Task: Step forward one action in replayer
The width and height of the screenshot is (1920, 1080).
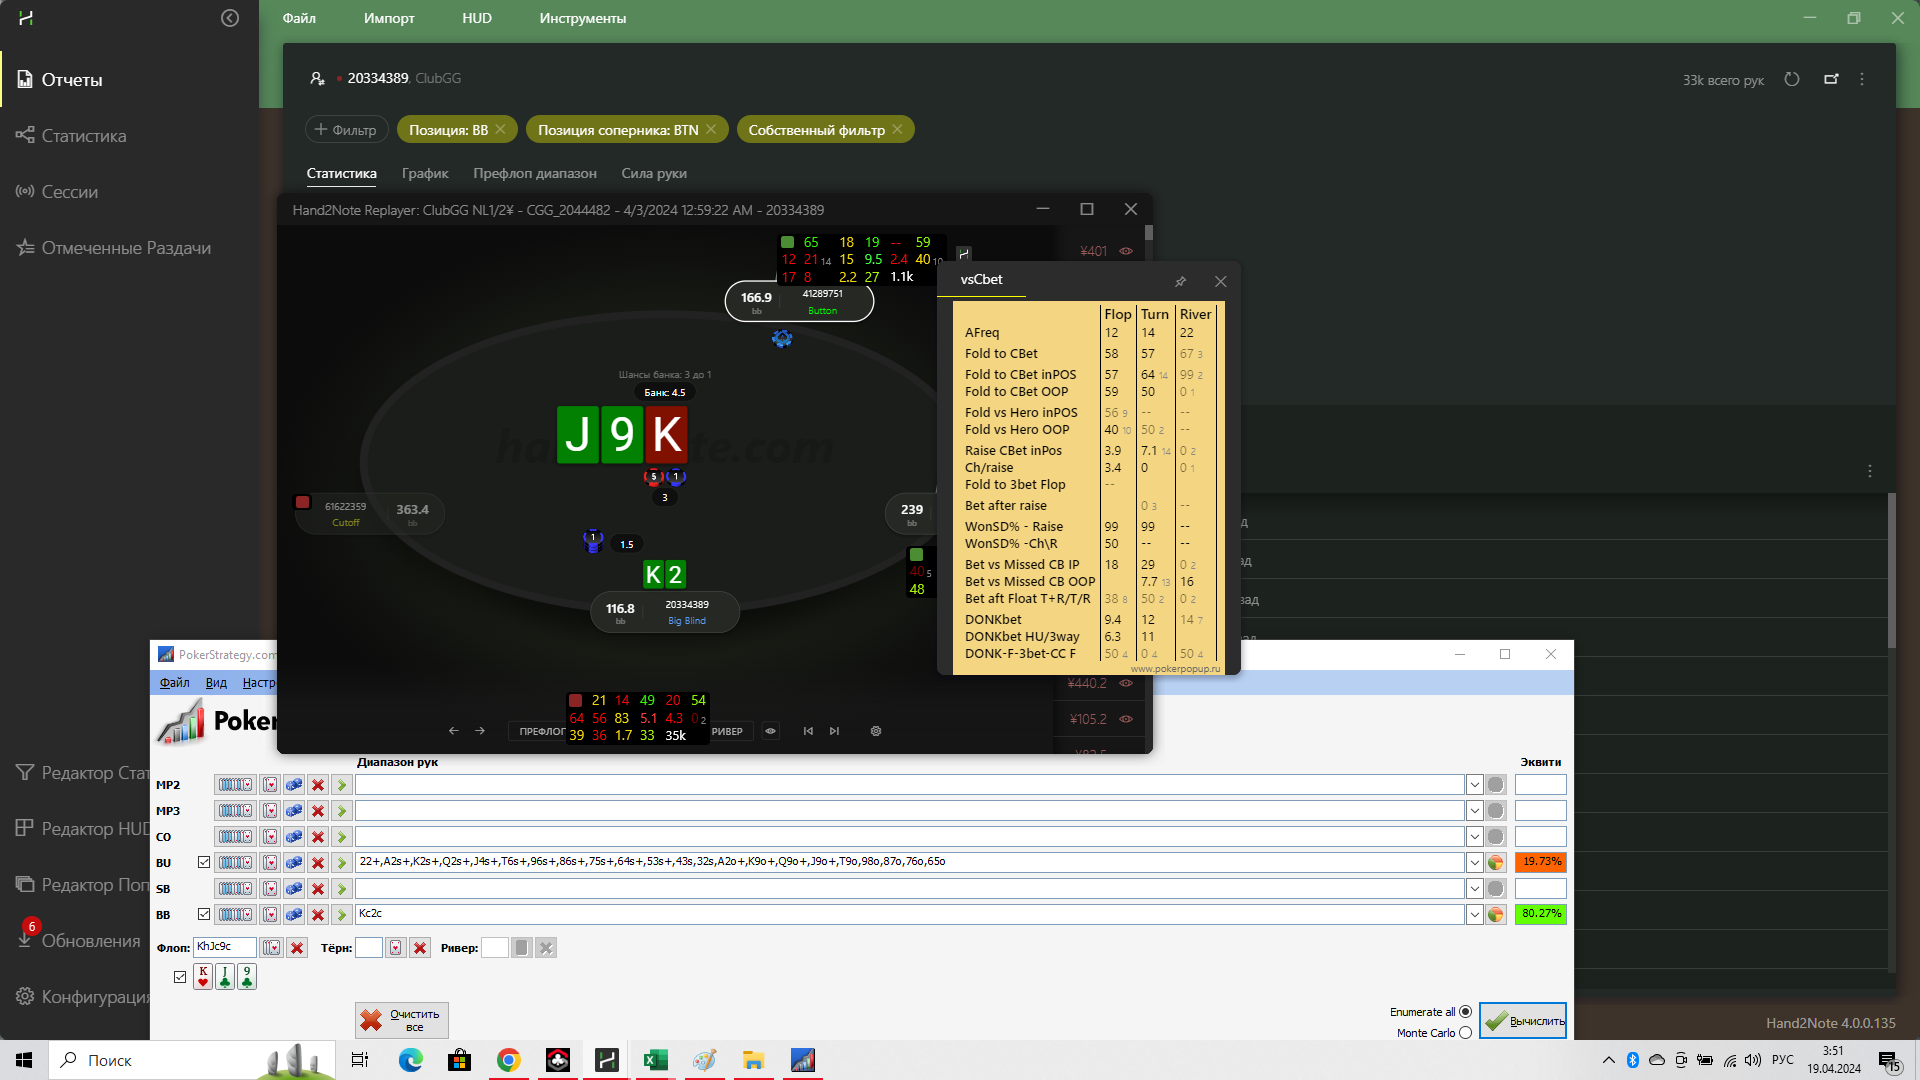Action: tap(480, 731)
